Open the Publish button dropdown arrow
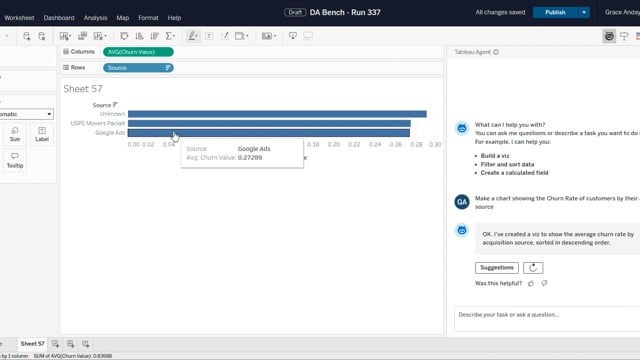 click(584, 12)
